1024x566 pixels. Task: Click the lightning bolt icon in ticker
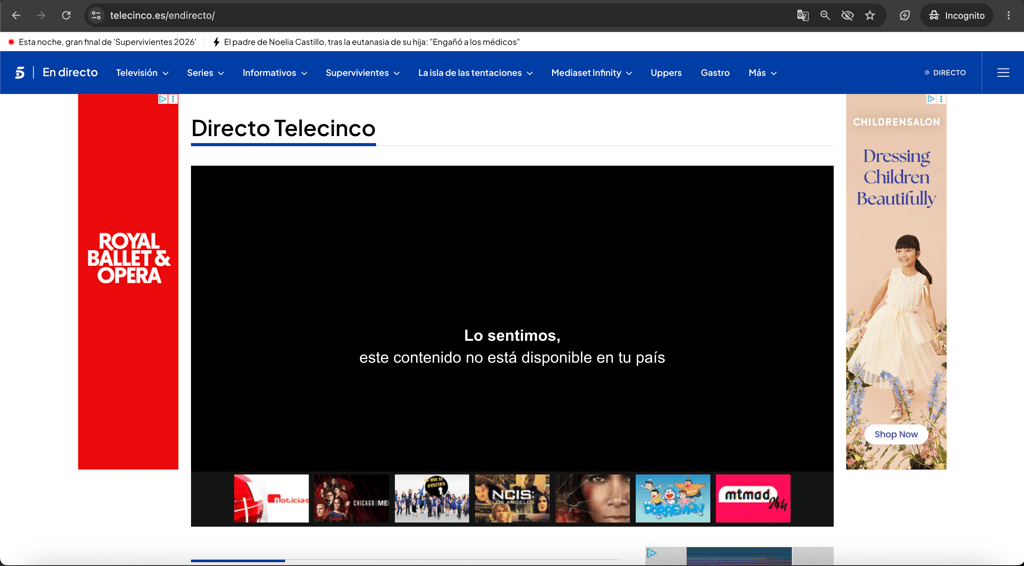coord(216,42)
